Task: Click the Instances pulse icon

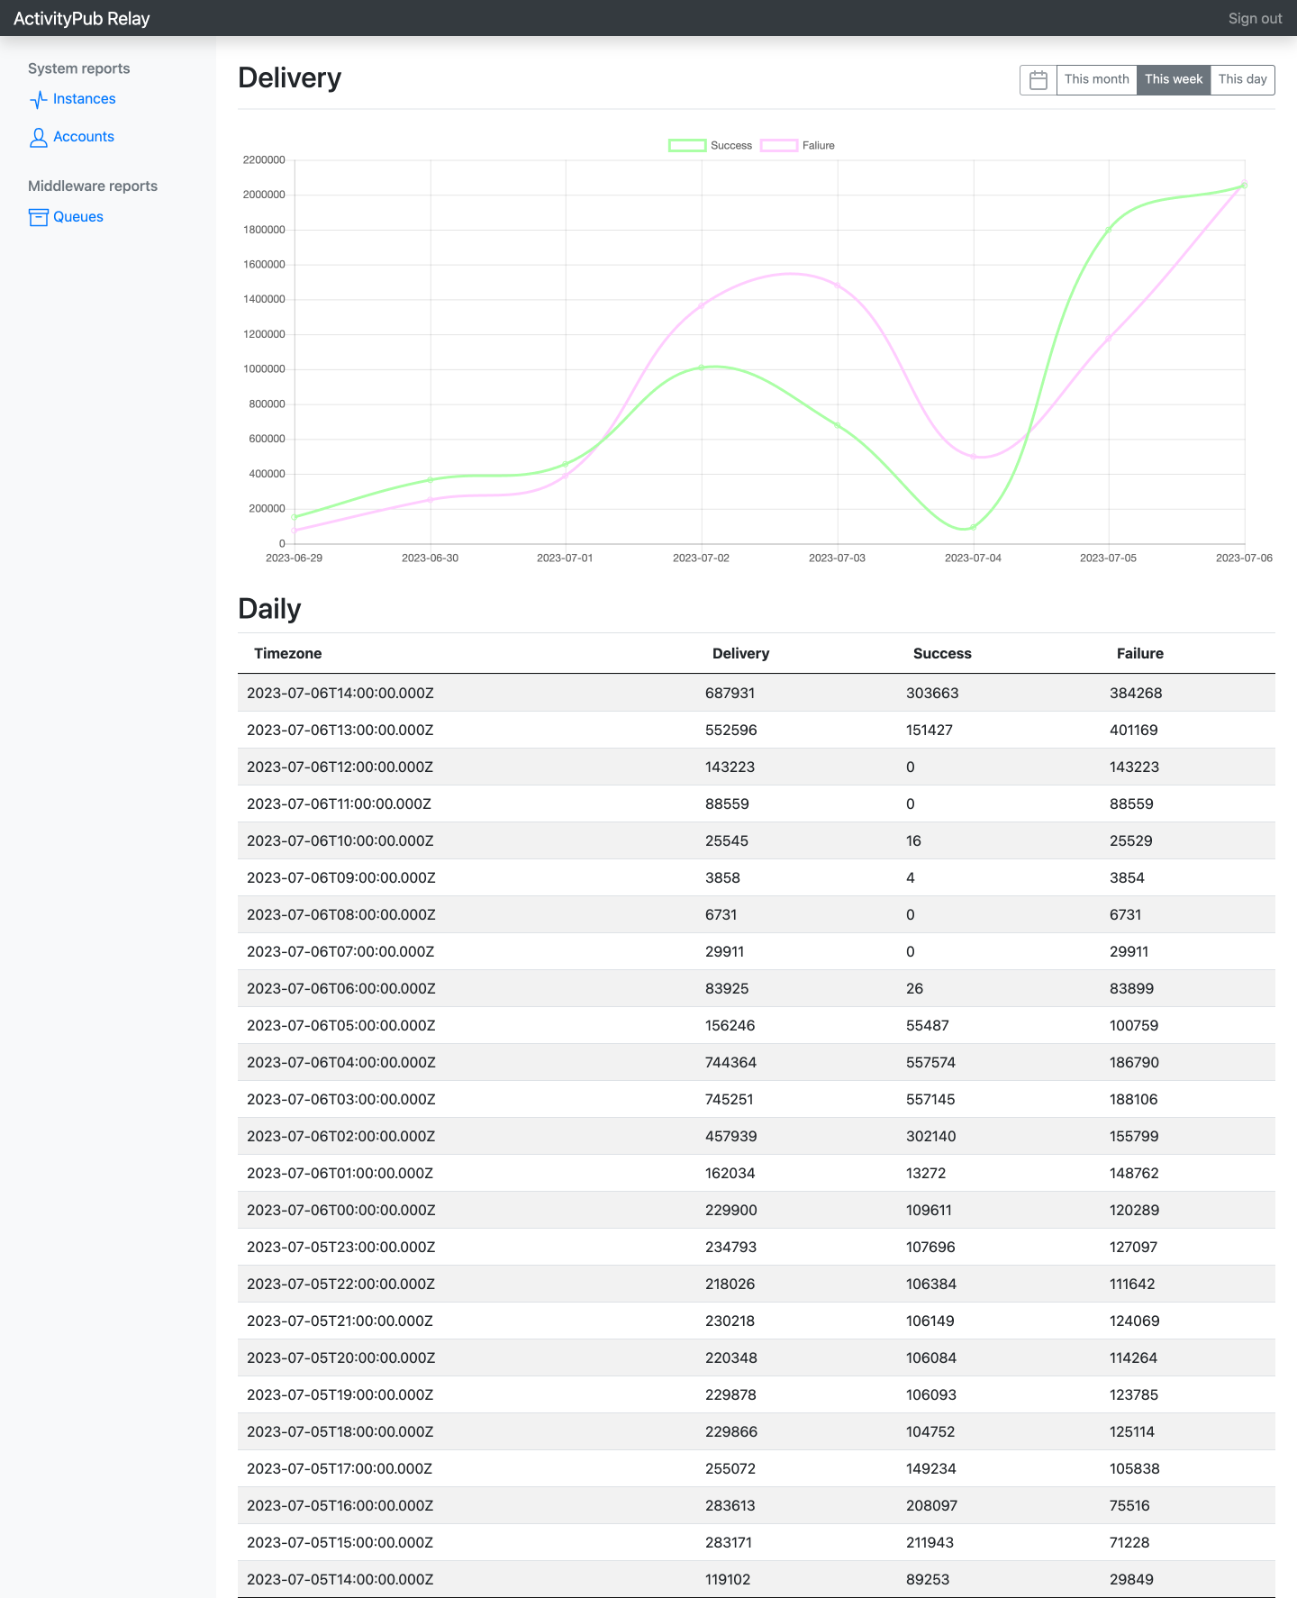Action: [x=38, y=99]
